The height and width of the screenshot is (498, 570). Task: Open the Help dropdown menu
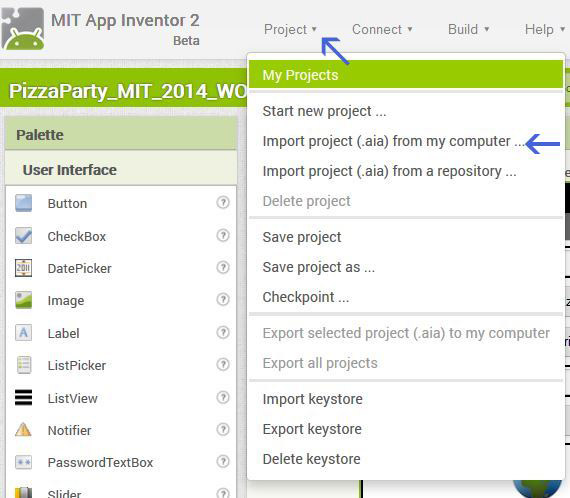545,29
